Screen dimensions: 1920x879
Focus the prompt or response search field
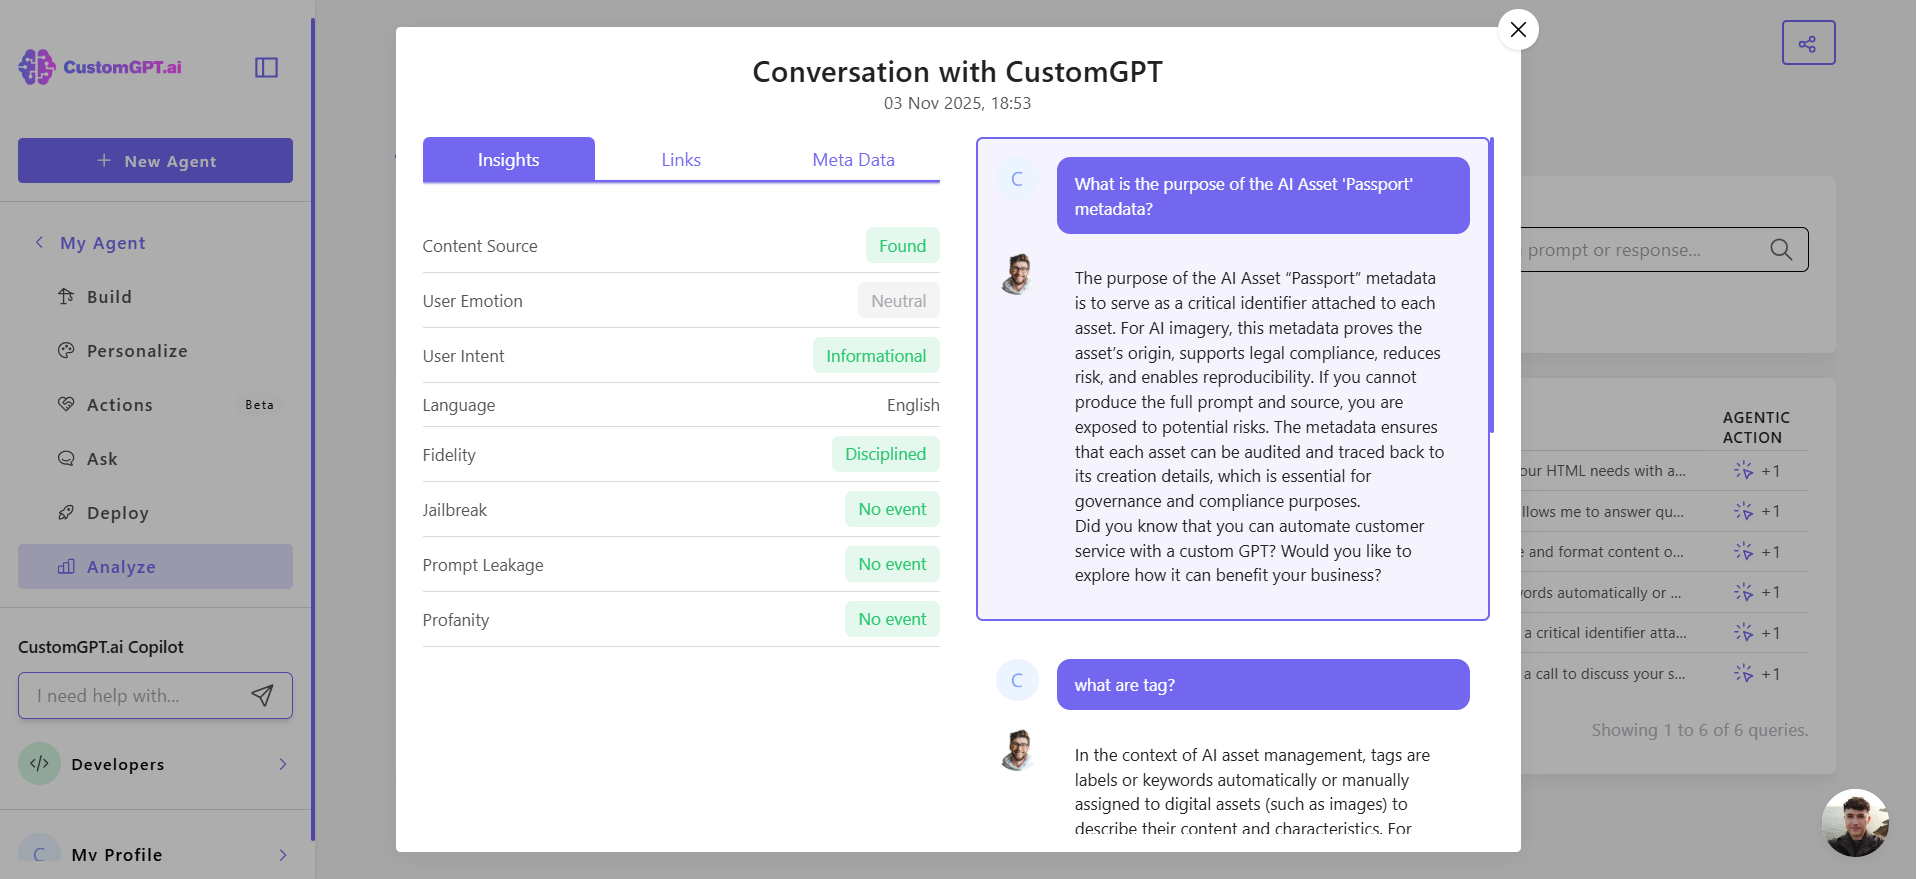click(x=1640, y=250)
